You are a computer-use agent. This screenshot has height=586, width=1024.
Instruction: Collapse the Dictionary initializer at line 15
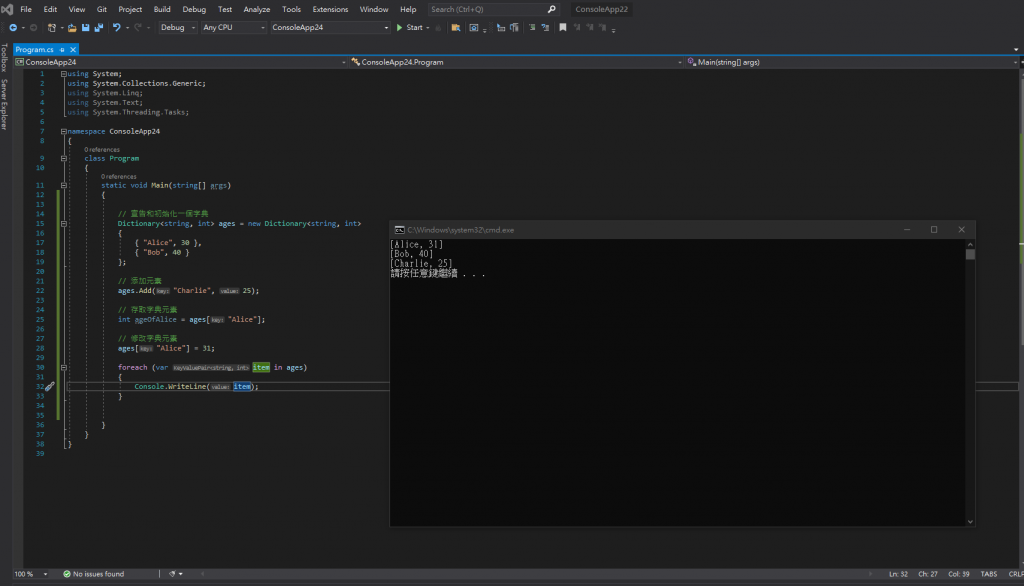(63, 223)
